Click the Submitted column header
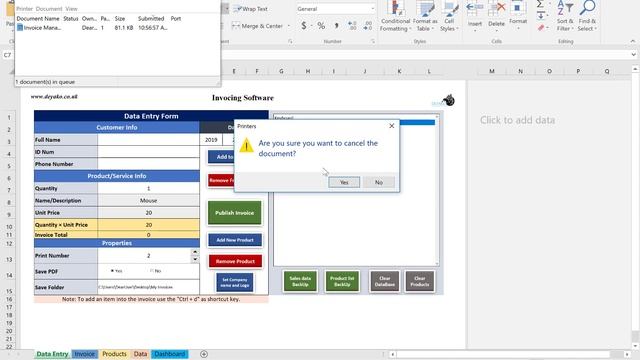 click(x=151, y=18)
